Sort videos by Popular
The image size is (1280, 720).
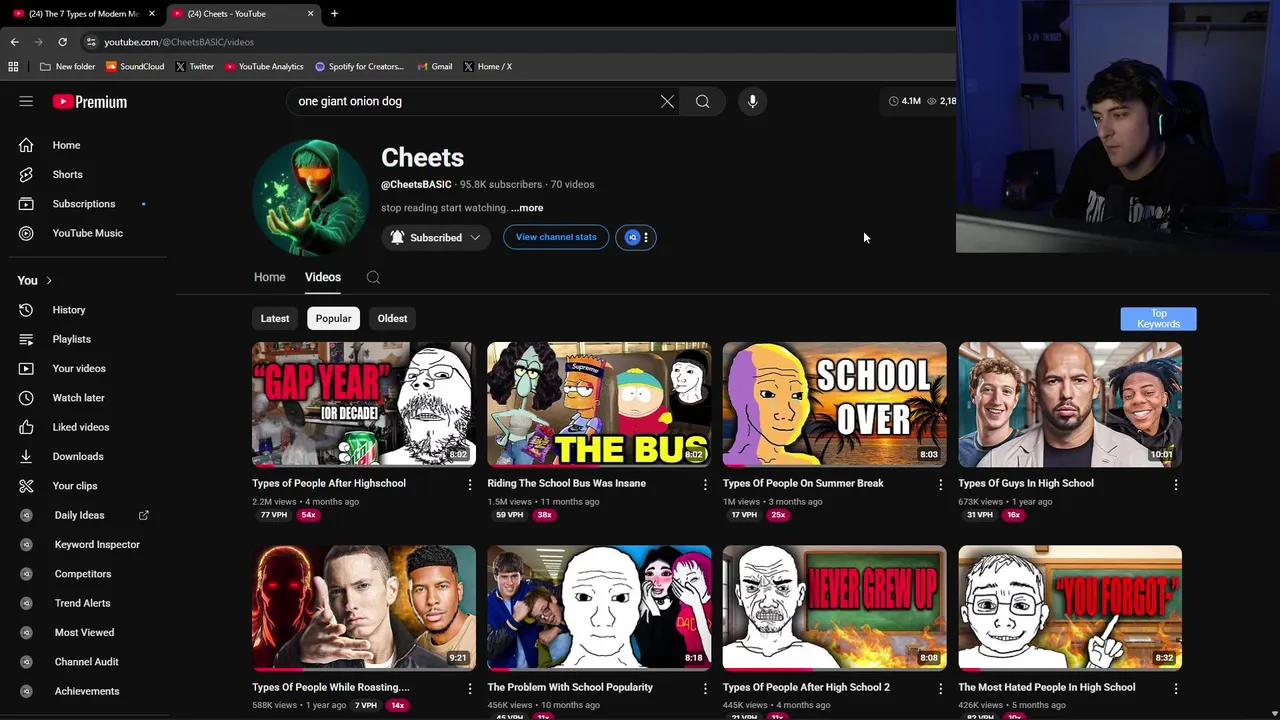333,318
